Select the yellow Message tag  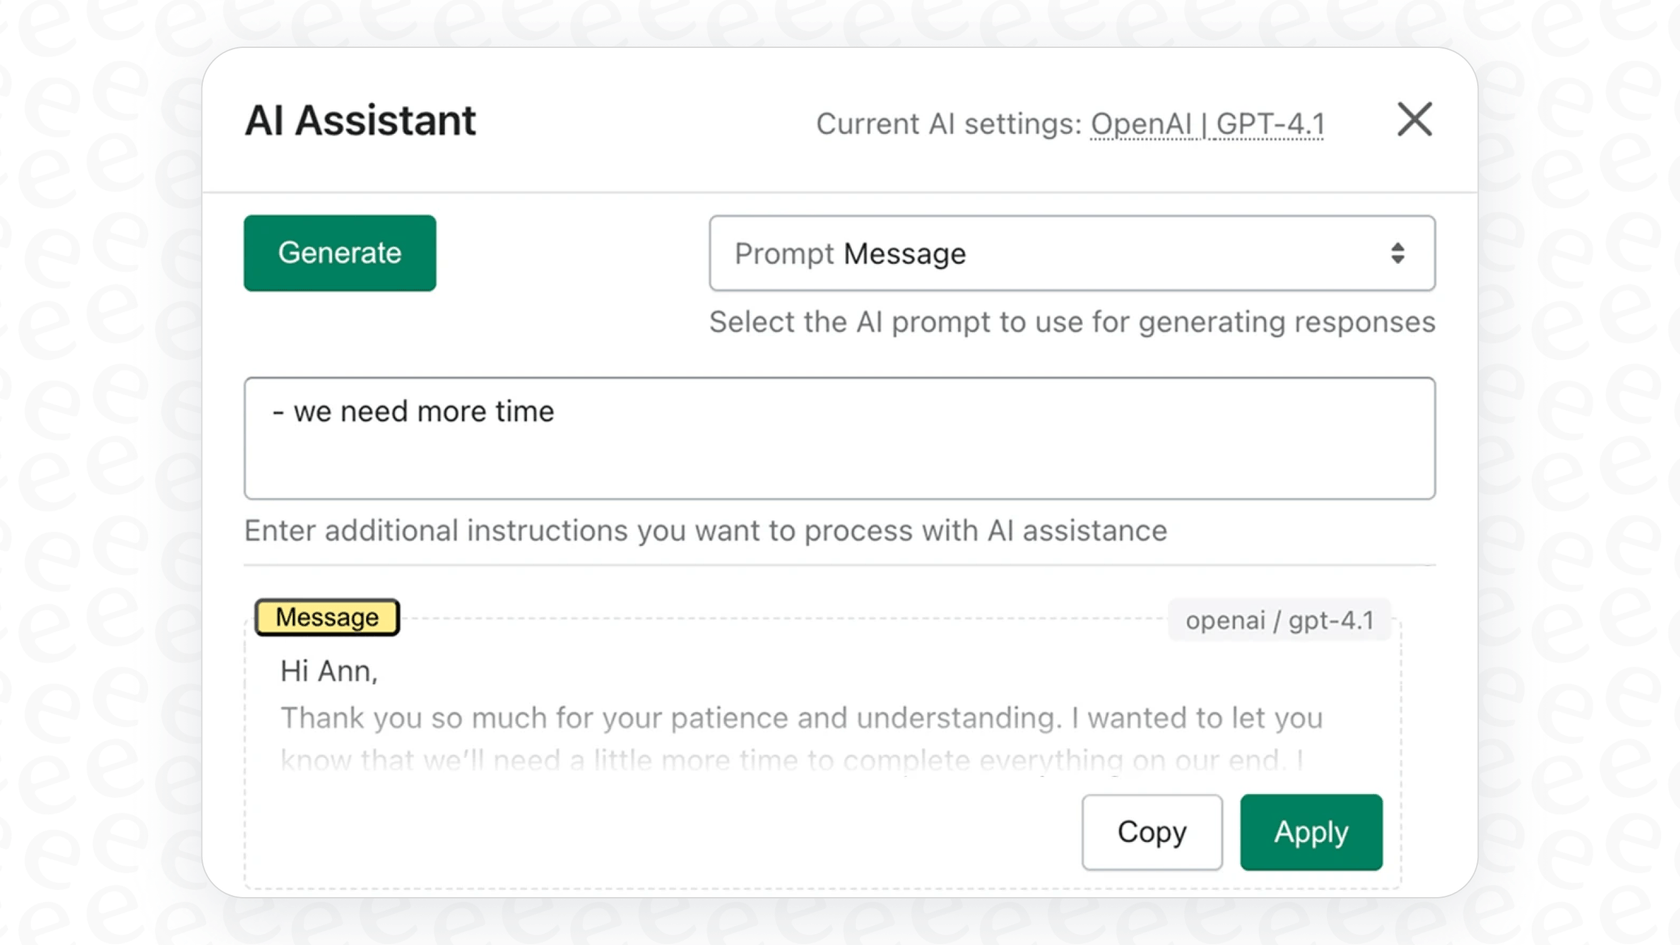point(326,617)
